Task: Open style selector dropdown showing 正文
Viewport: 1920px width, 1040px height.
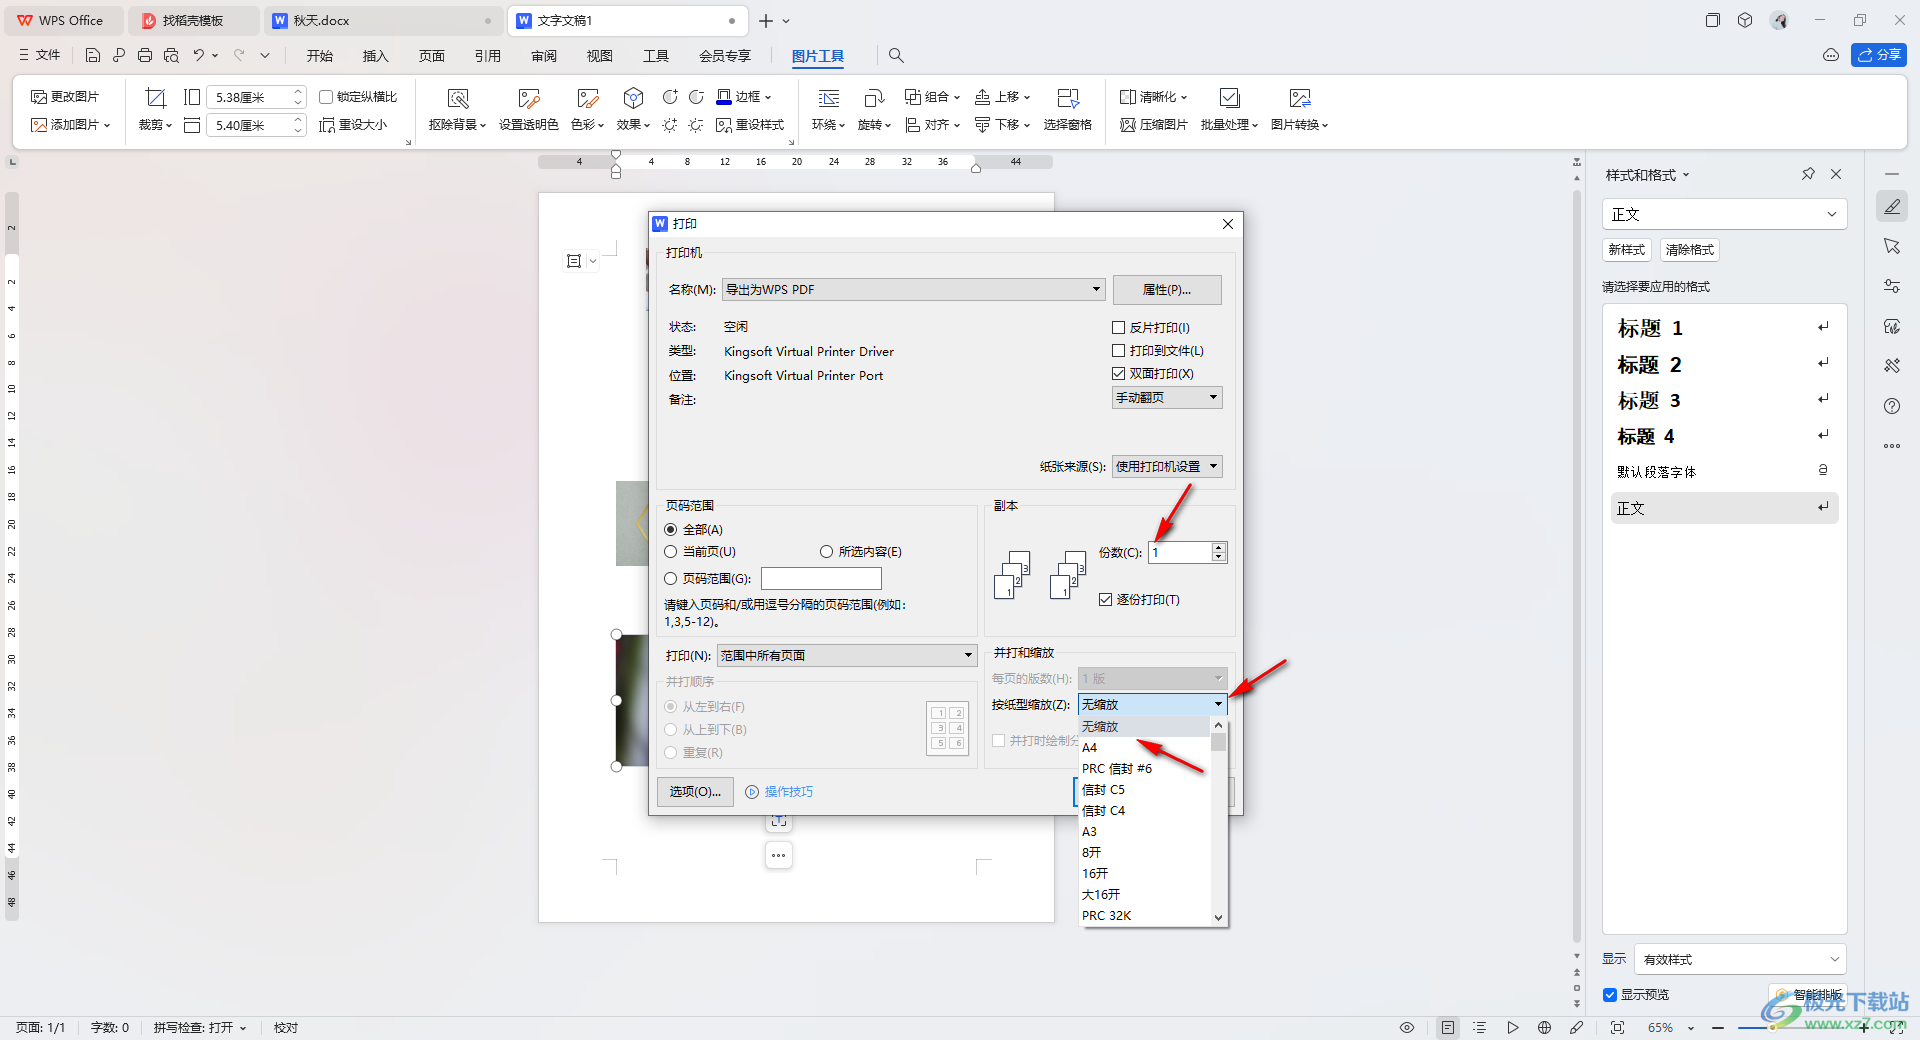Action: click(1724, 214)
